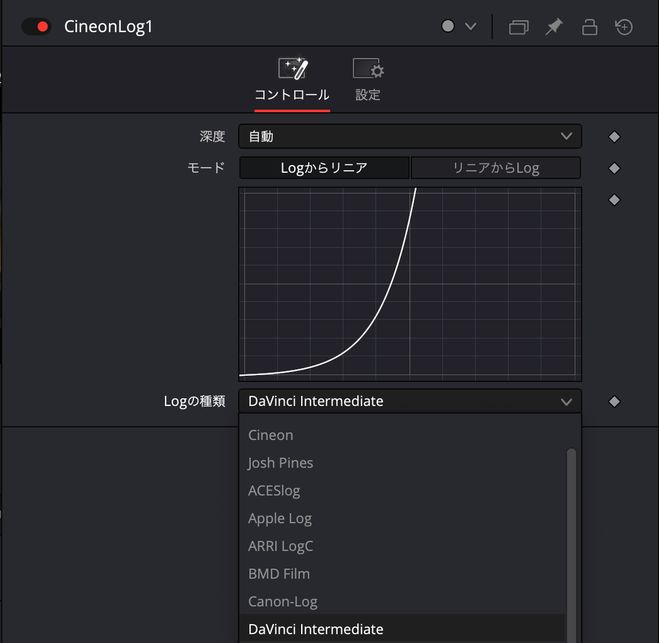Lock the CineonLog1 node
This screenshot has height=643, width=659.
[589, 27]
